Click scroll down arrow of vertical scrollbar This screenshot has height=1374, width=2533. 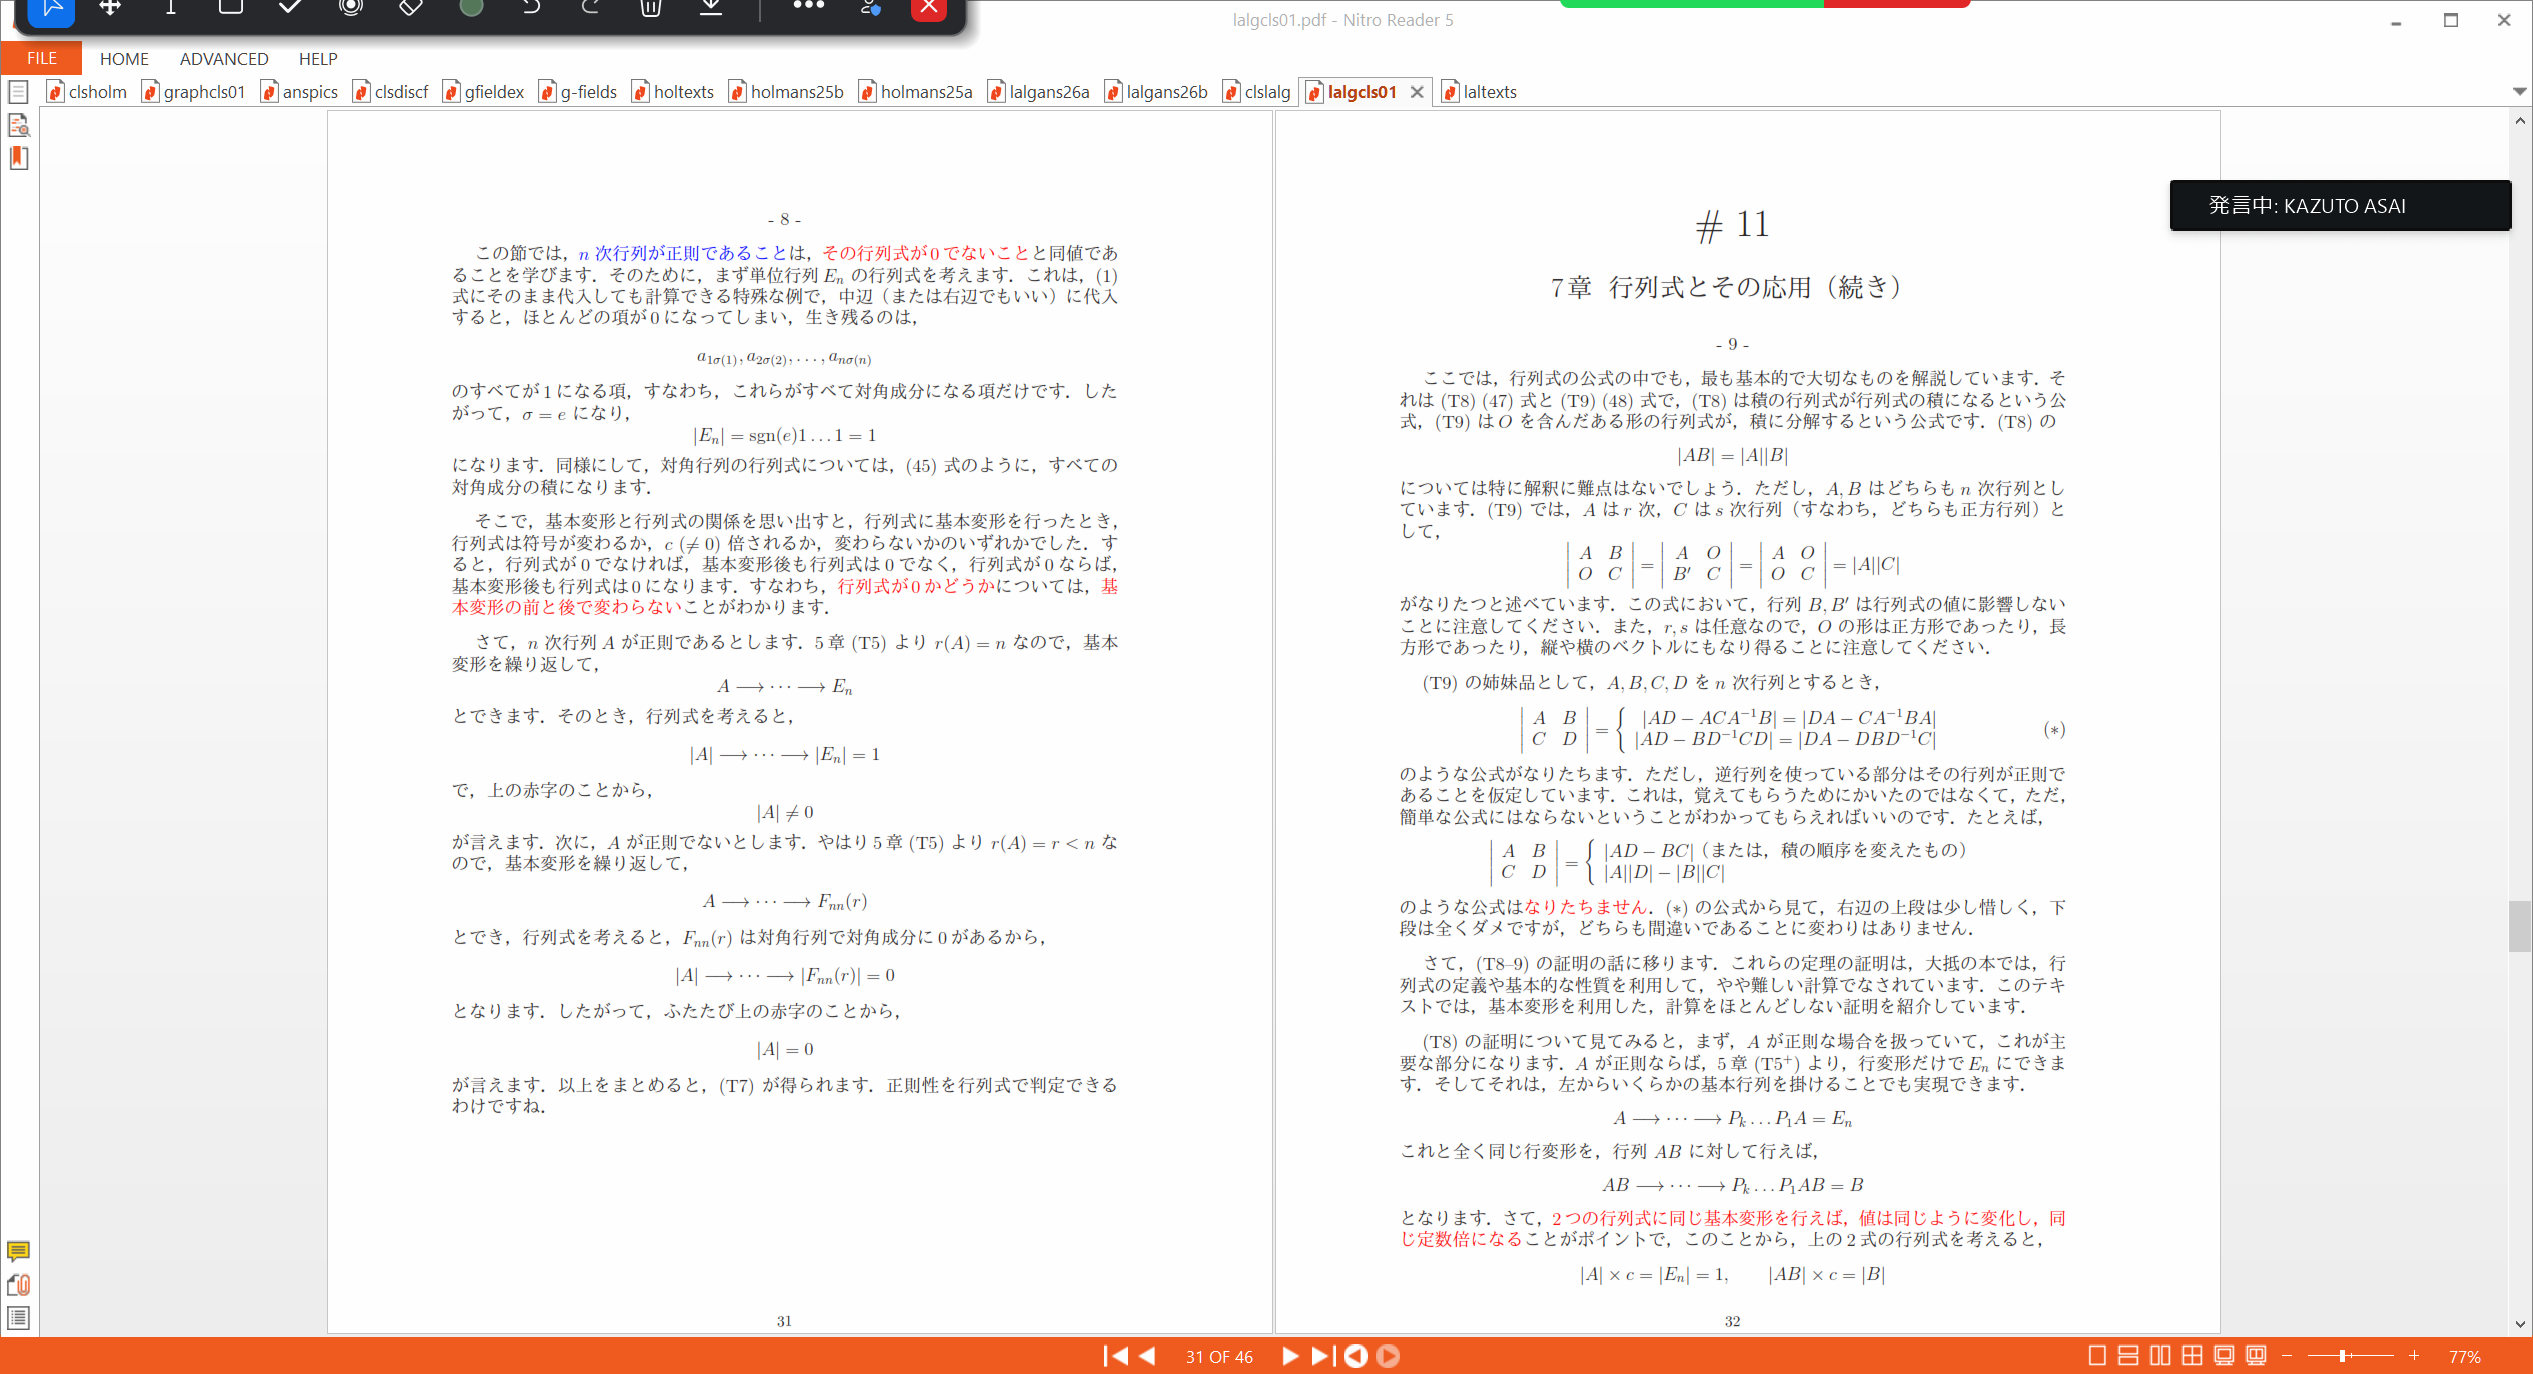pos(2519,1323)
